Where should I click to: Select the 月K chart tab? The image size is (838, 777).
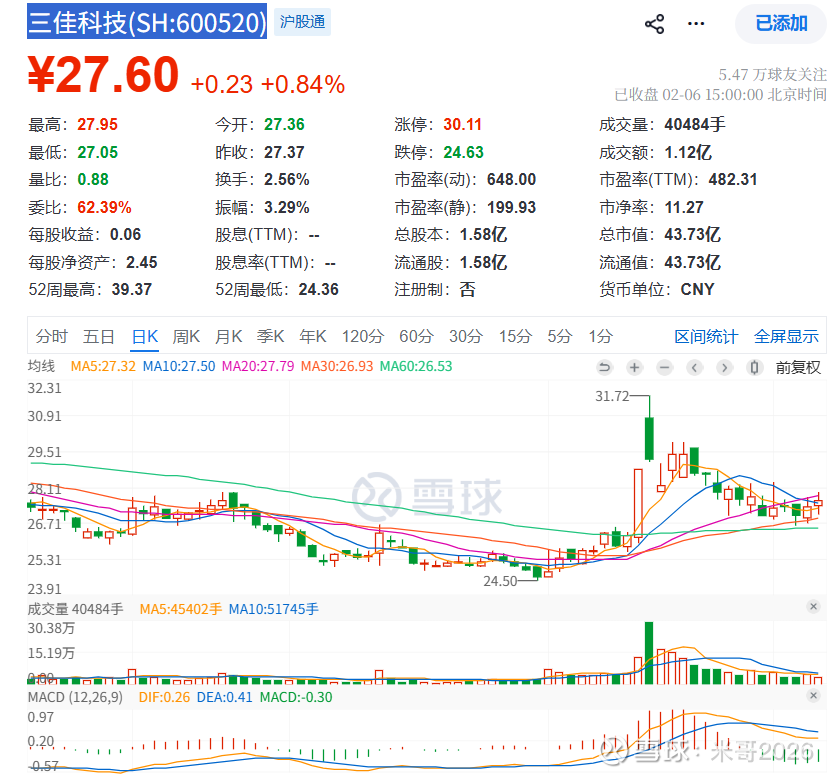228,337
